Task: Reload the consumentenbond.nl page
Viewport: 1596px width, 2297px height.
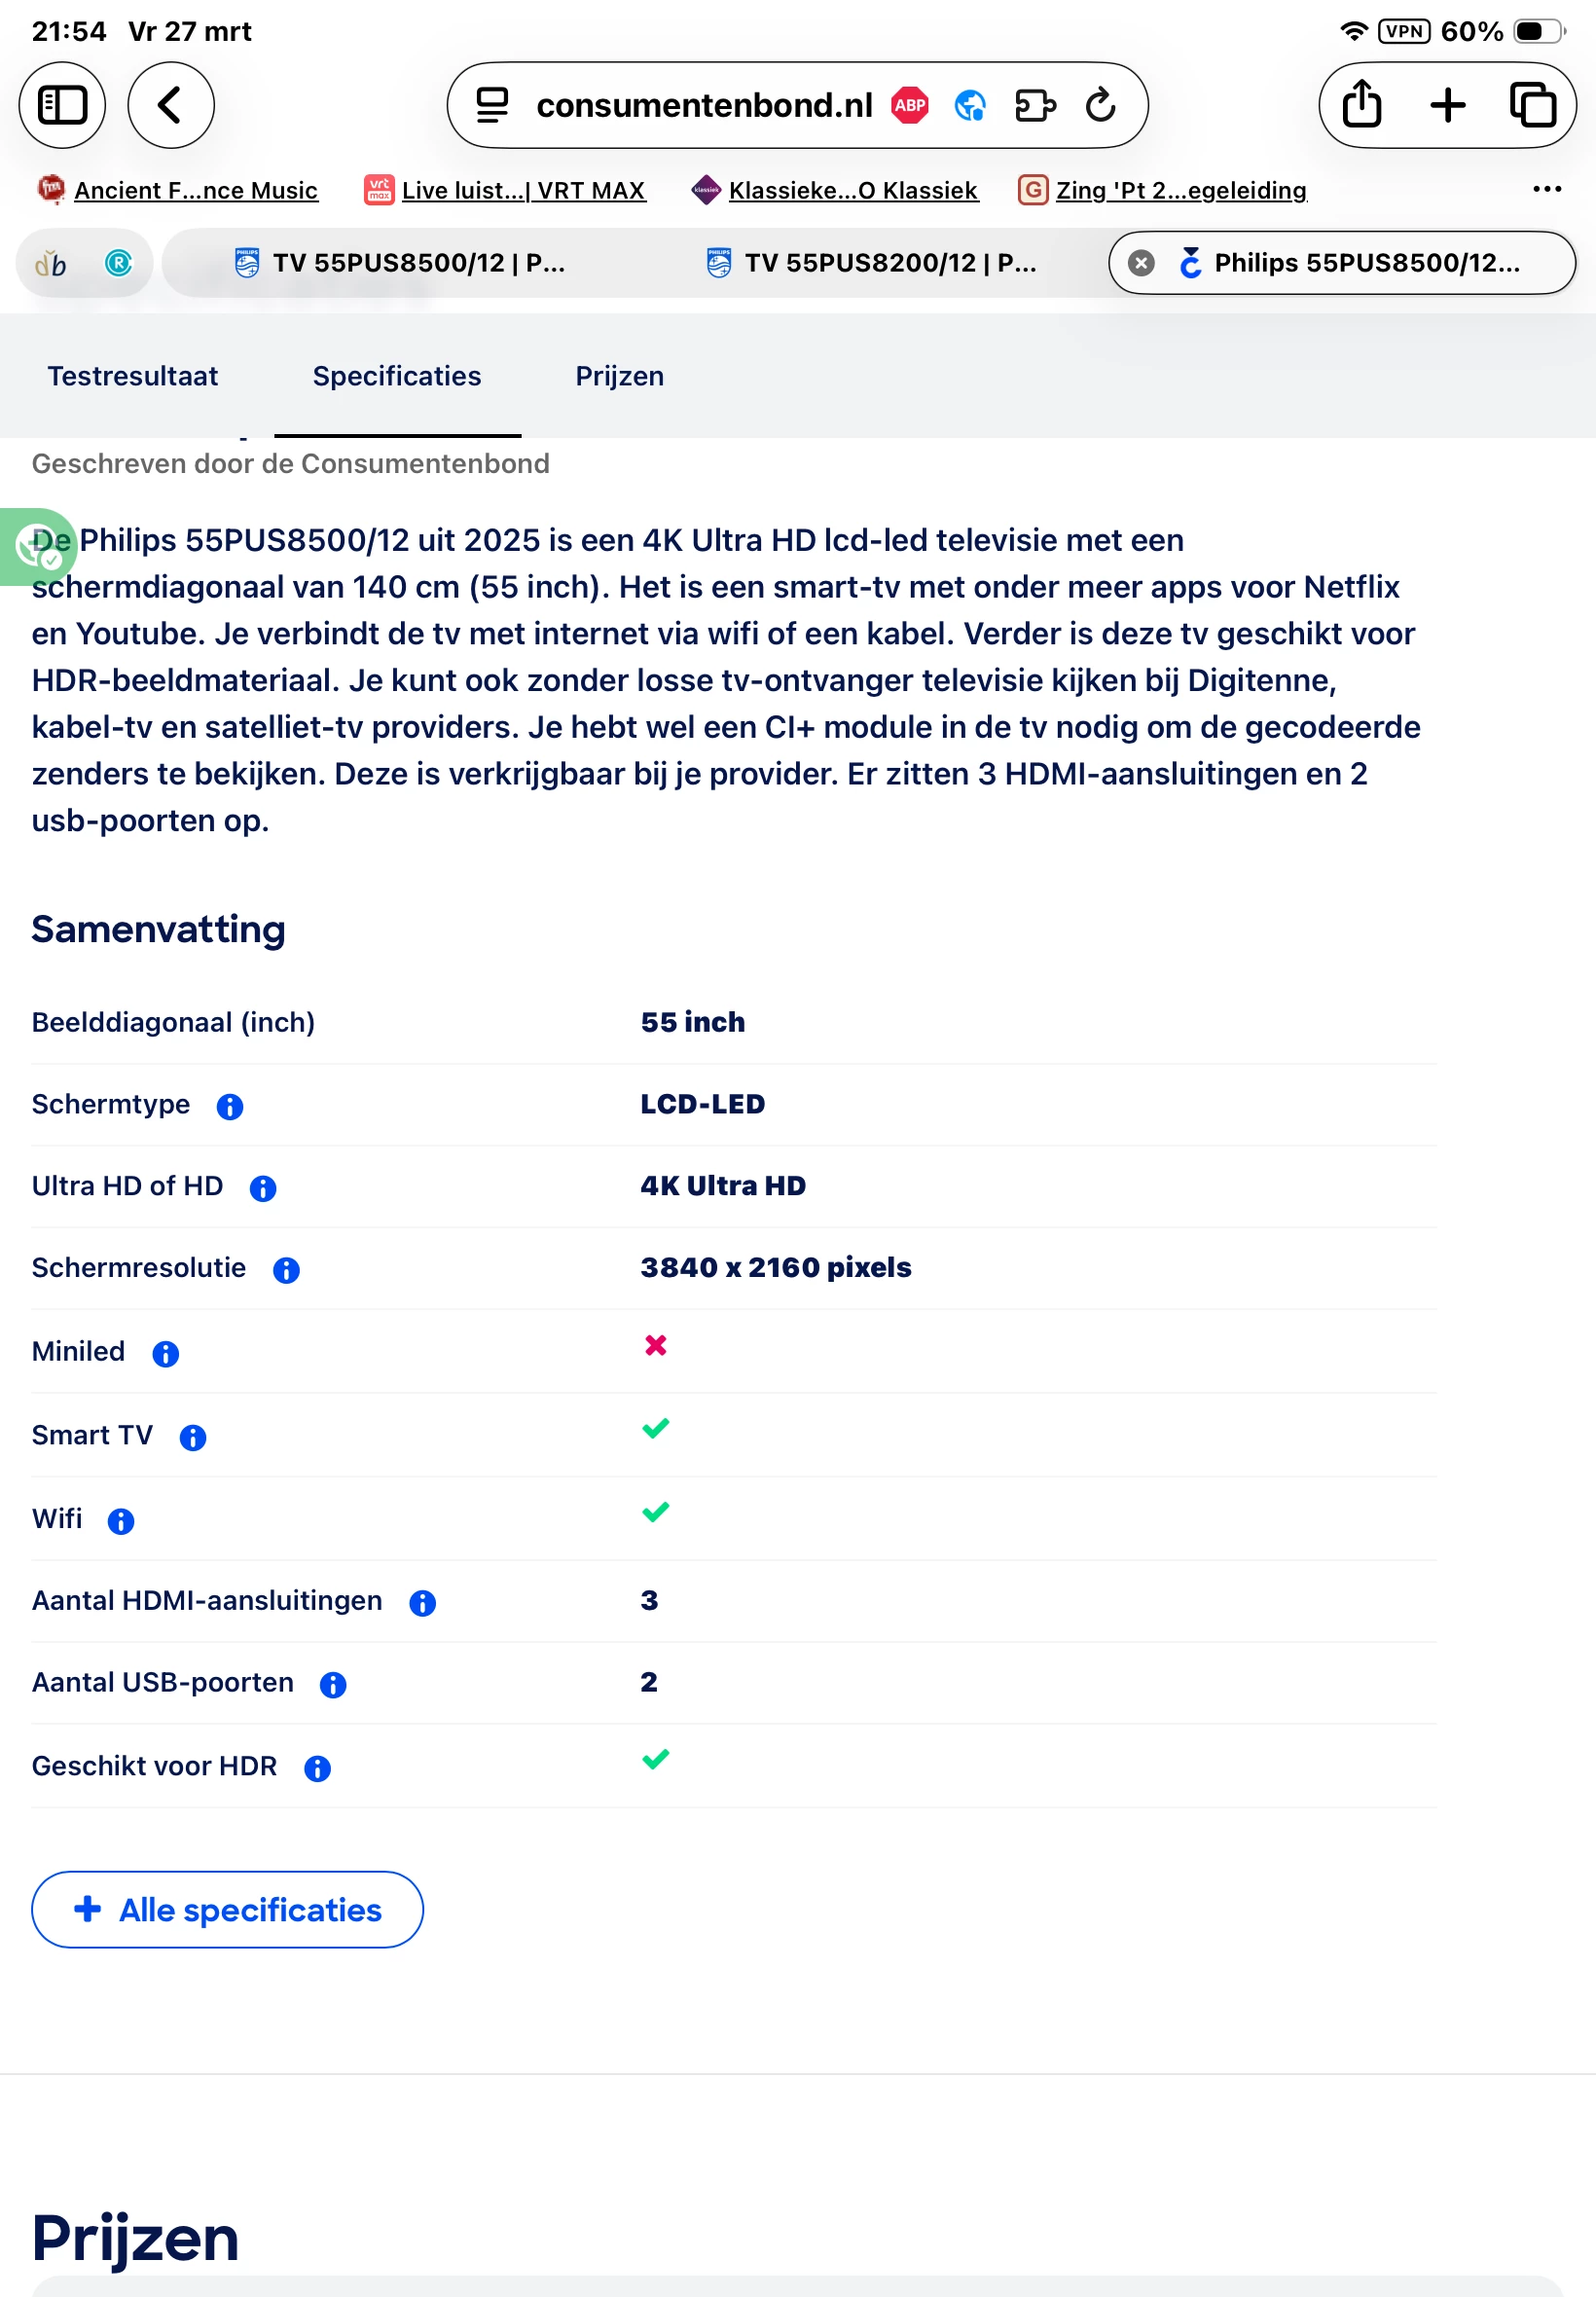Action: click(1101, 105)
